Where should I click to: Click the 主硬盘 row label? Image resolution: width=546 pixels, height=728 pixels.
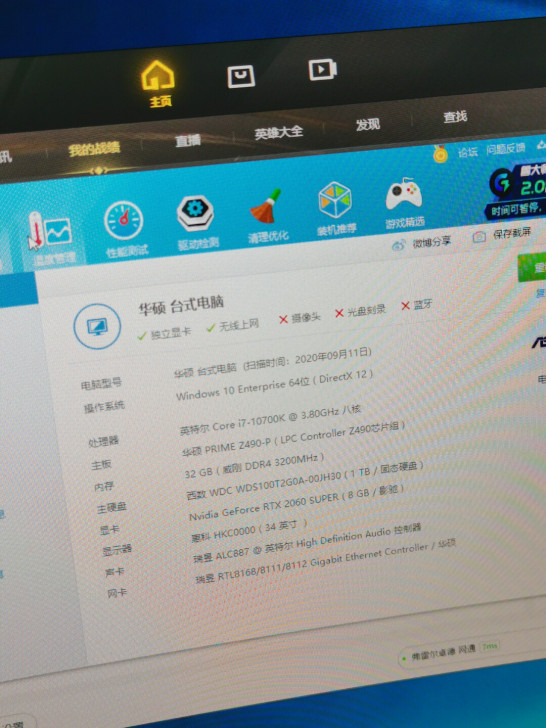pyautogui.click(x=111, y=508)
